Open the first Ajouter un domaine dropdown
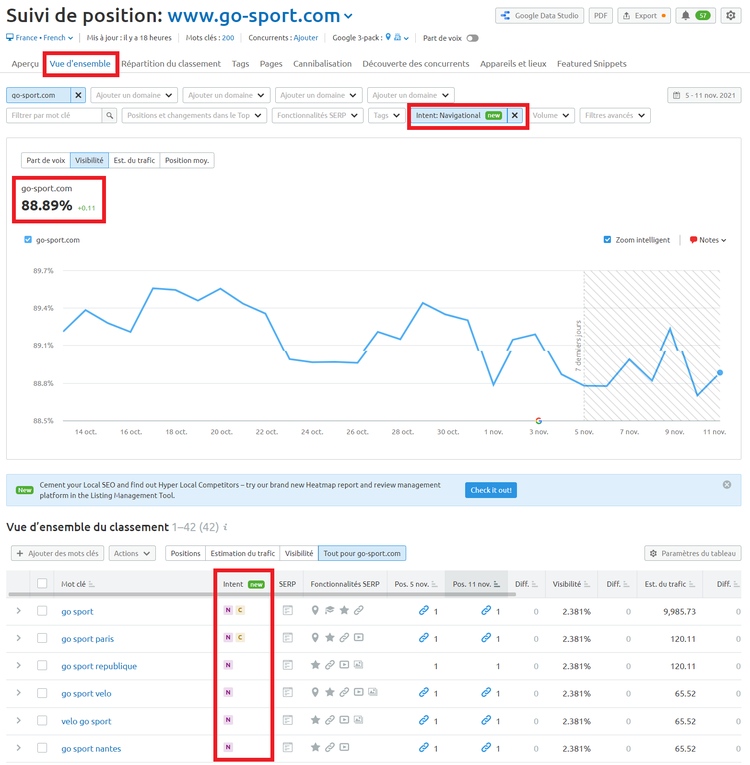Screen dimensions: 750x765 click(x=134, y=95)
